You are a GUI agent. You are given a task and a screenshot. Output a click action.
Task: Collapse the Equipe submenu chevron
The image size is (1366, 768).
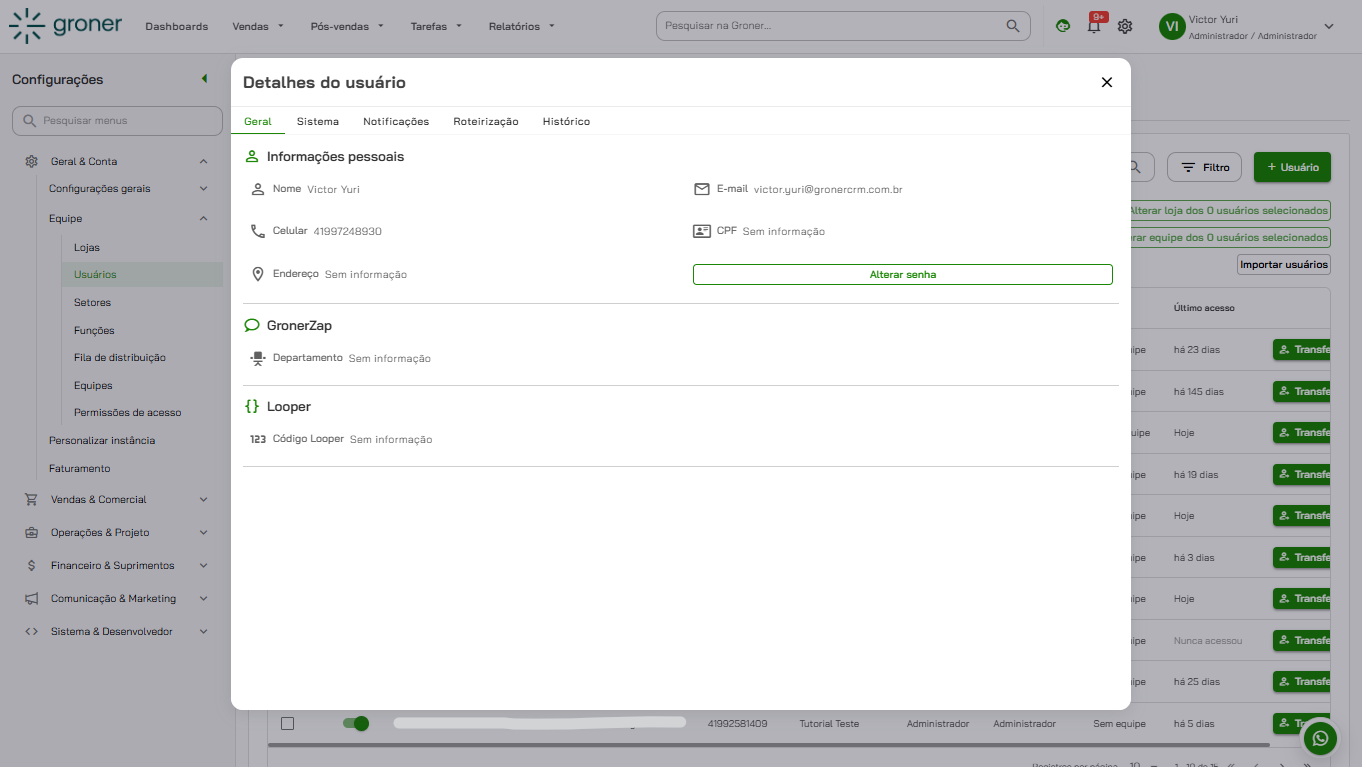(x=203, y=218)
